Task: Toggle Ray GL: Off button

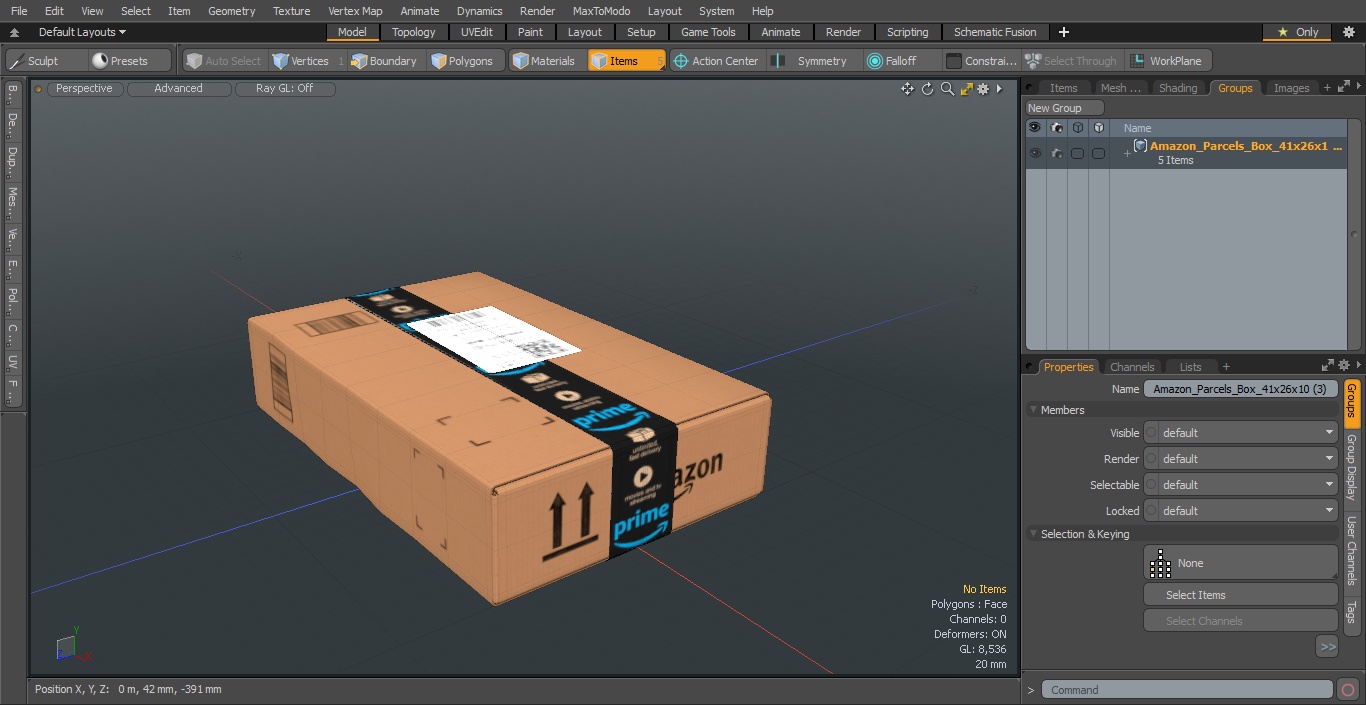Action: 285,89
